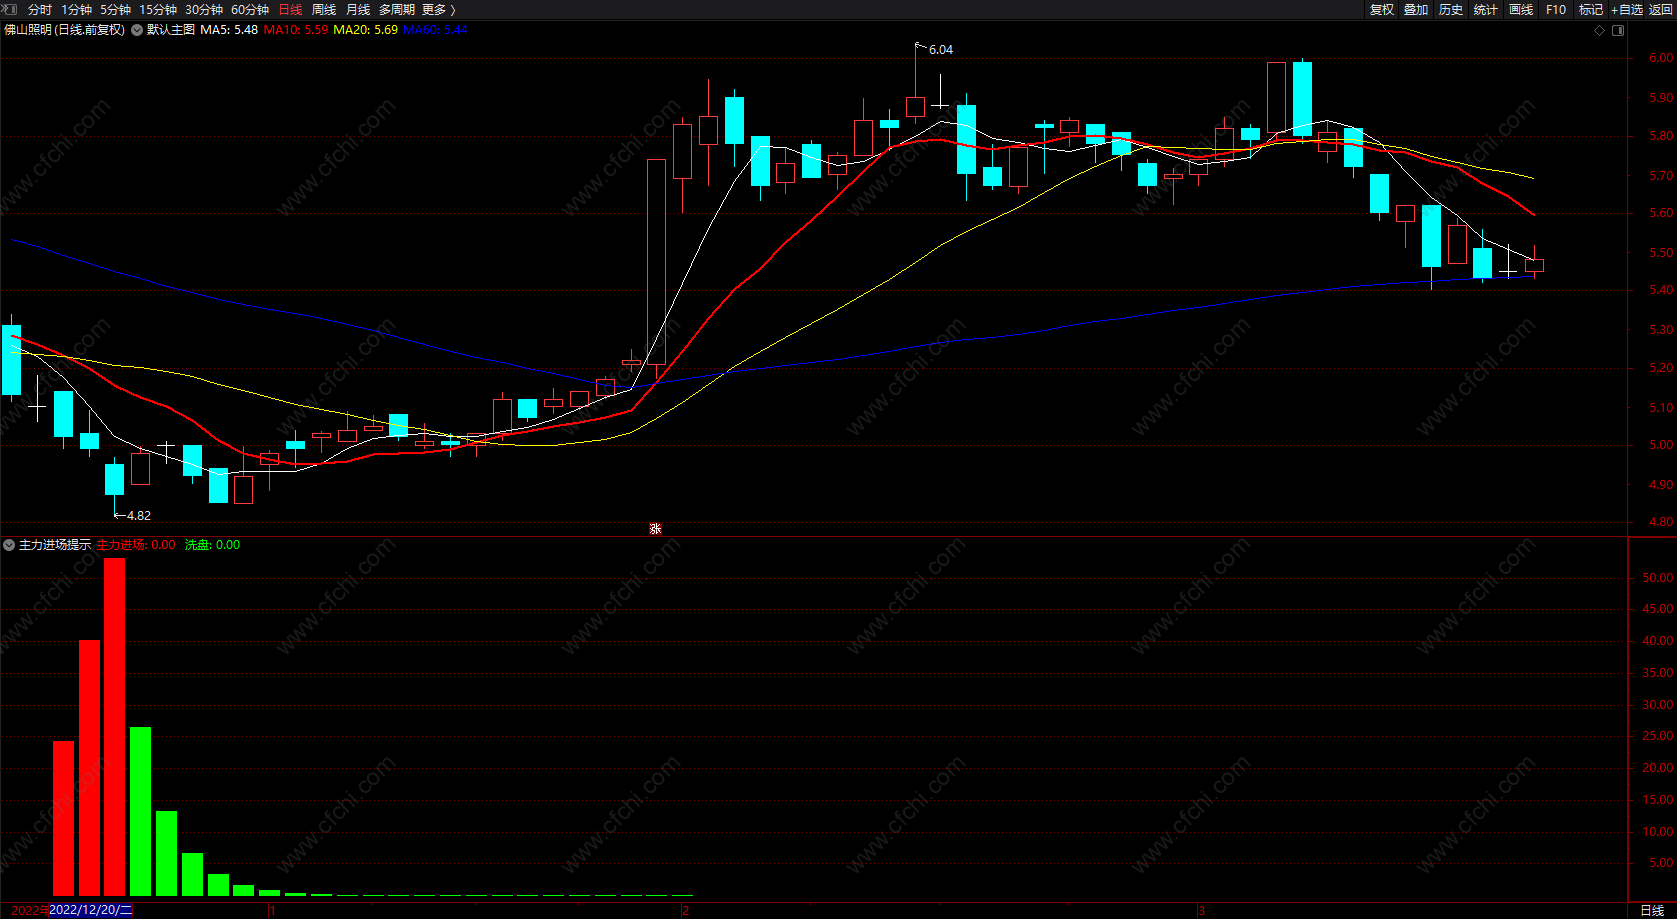Click the 统计 statistics button
The image size is (1677, 919).
pyautogui.click(x=1486, y=10)
